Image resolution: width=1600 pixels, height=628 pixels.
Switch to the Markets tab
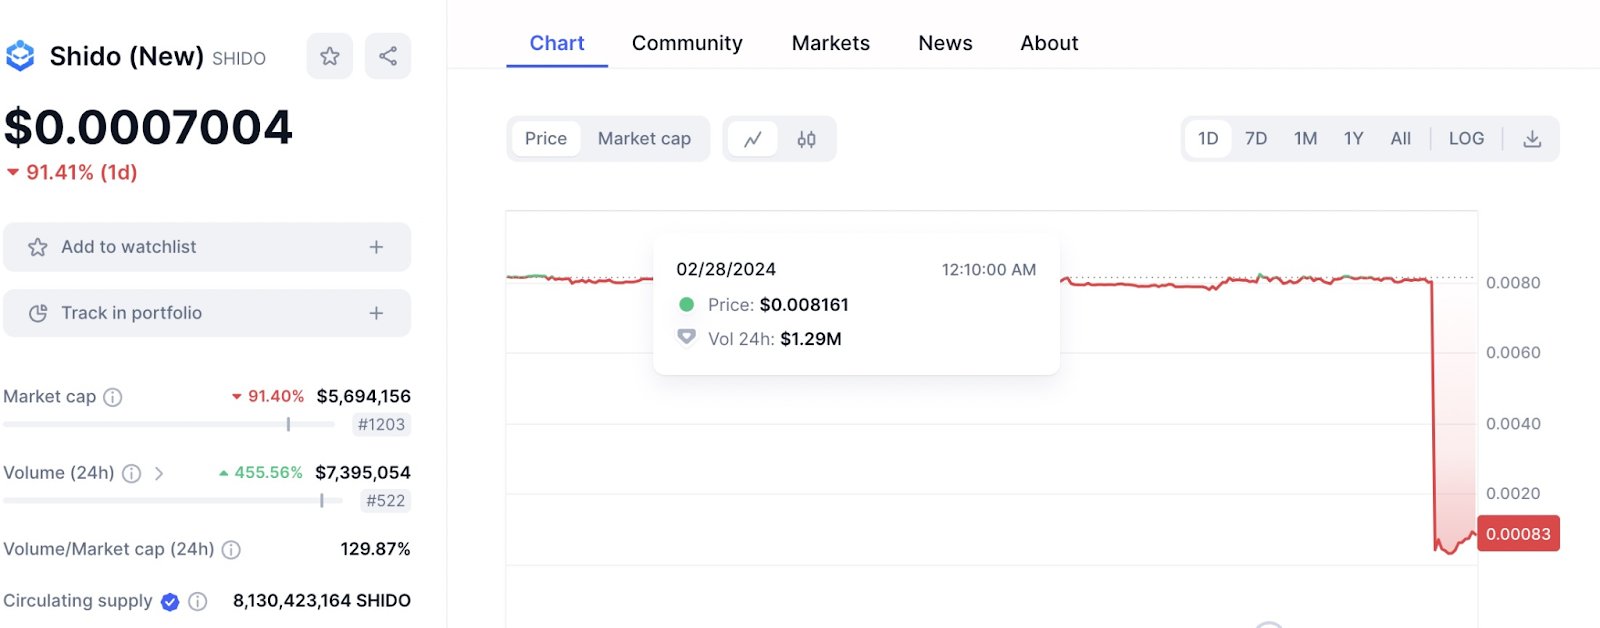[831, 43]
